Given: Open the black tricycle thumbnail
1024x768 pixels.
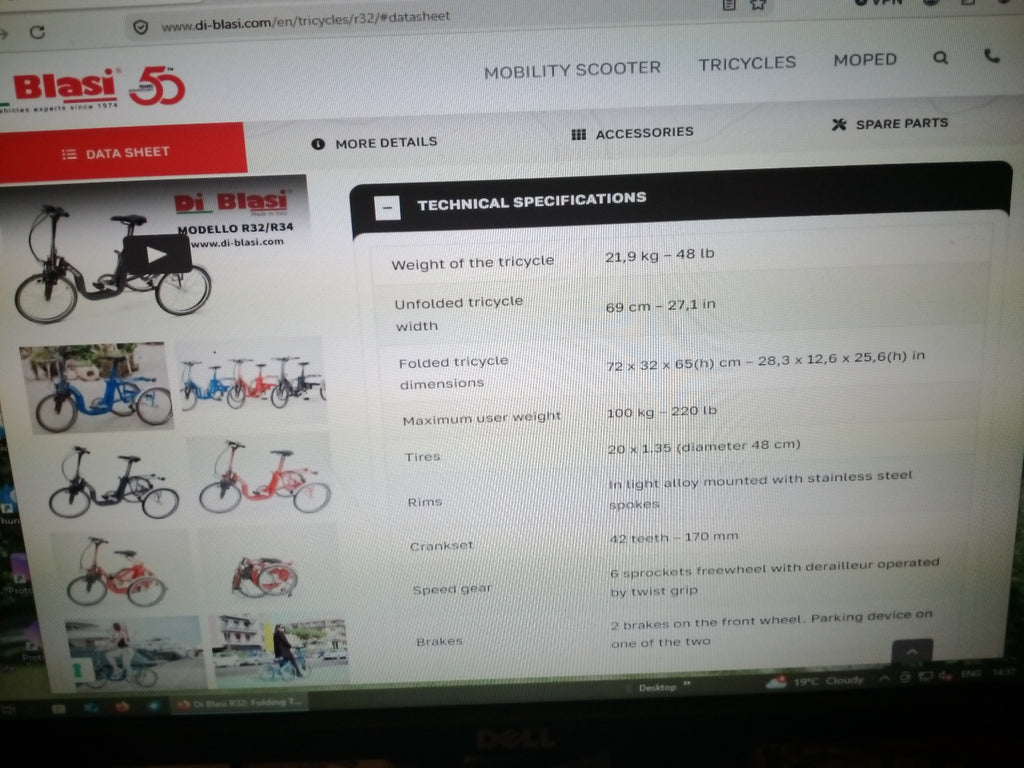Looking at the screenshot, I should click(112, 483).
